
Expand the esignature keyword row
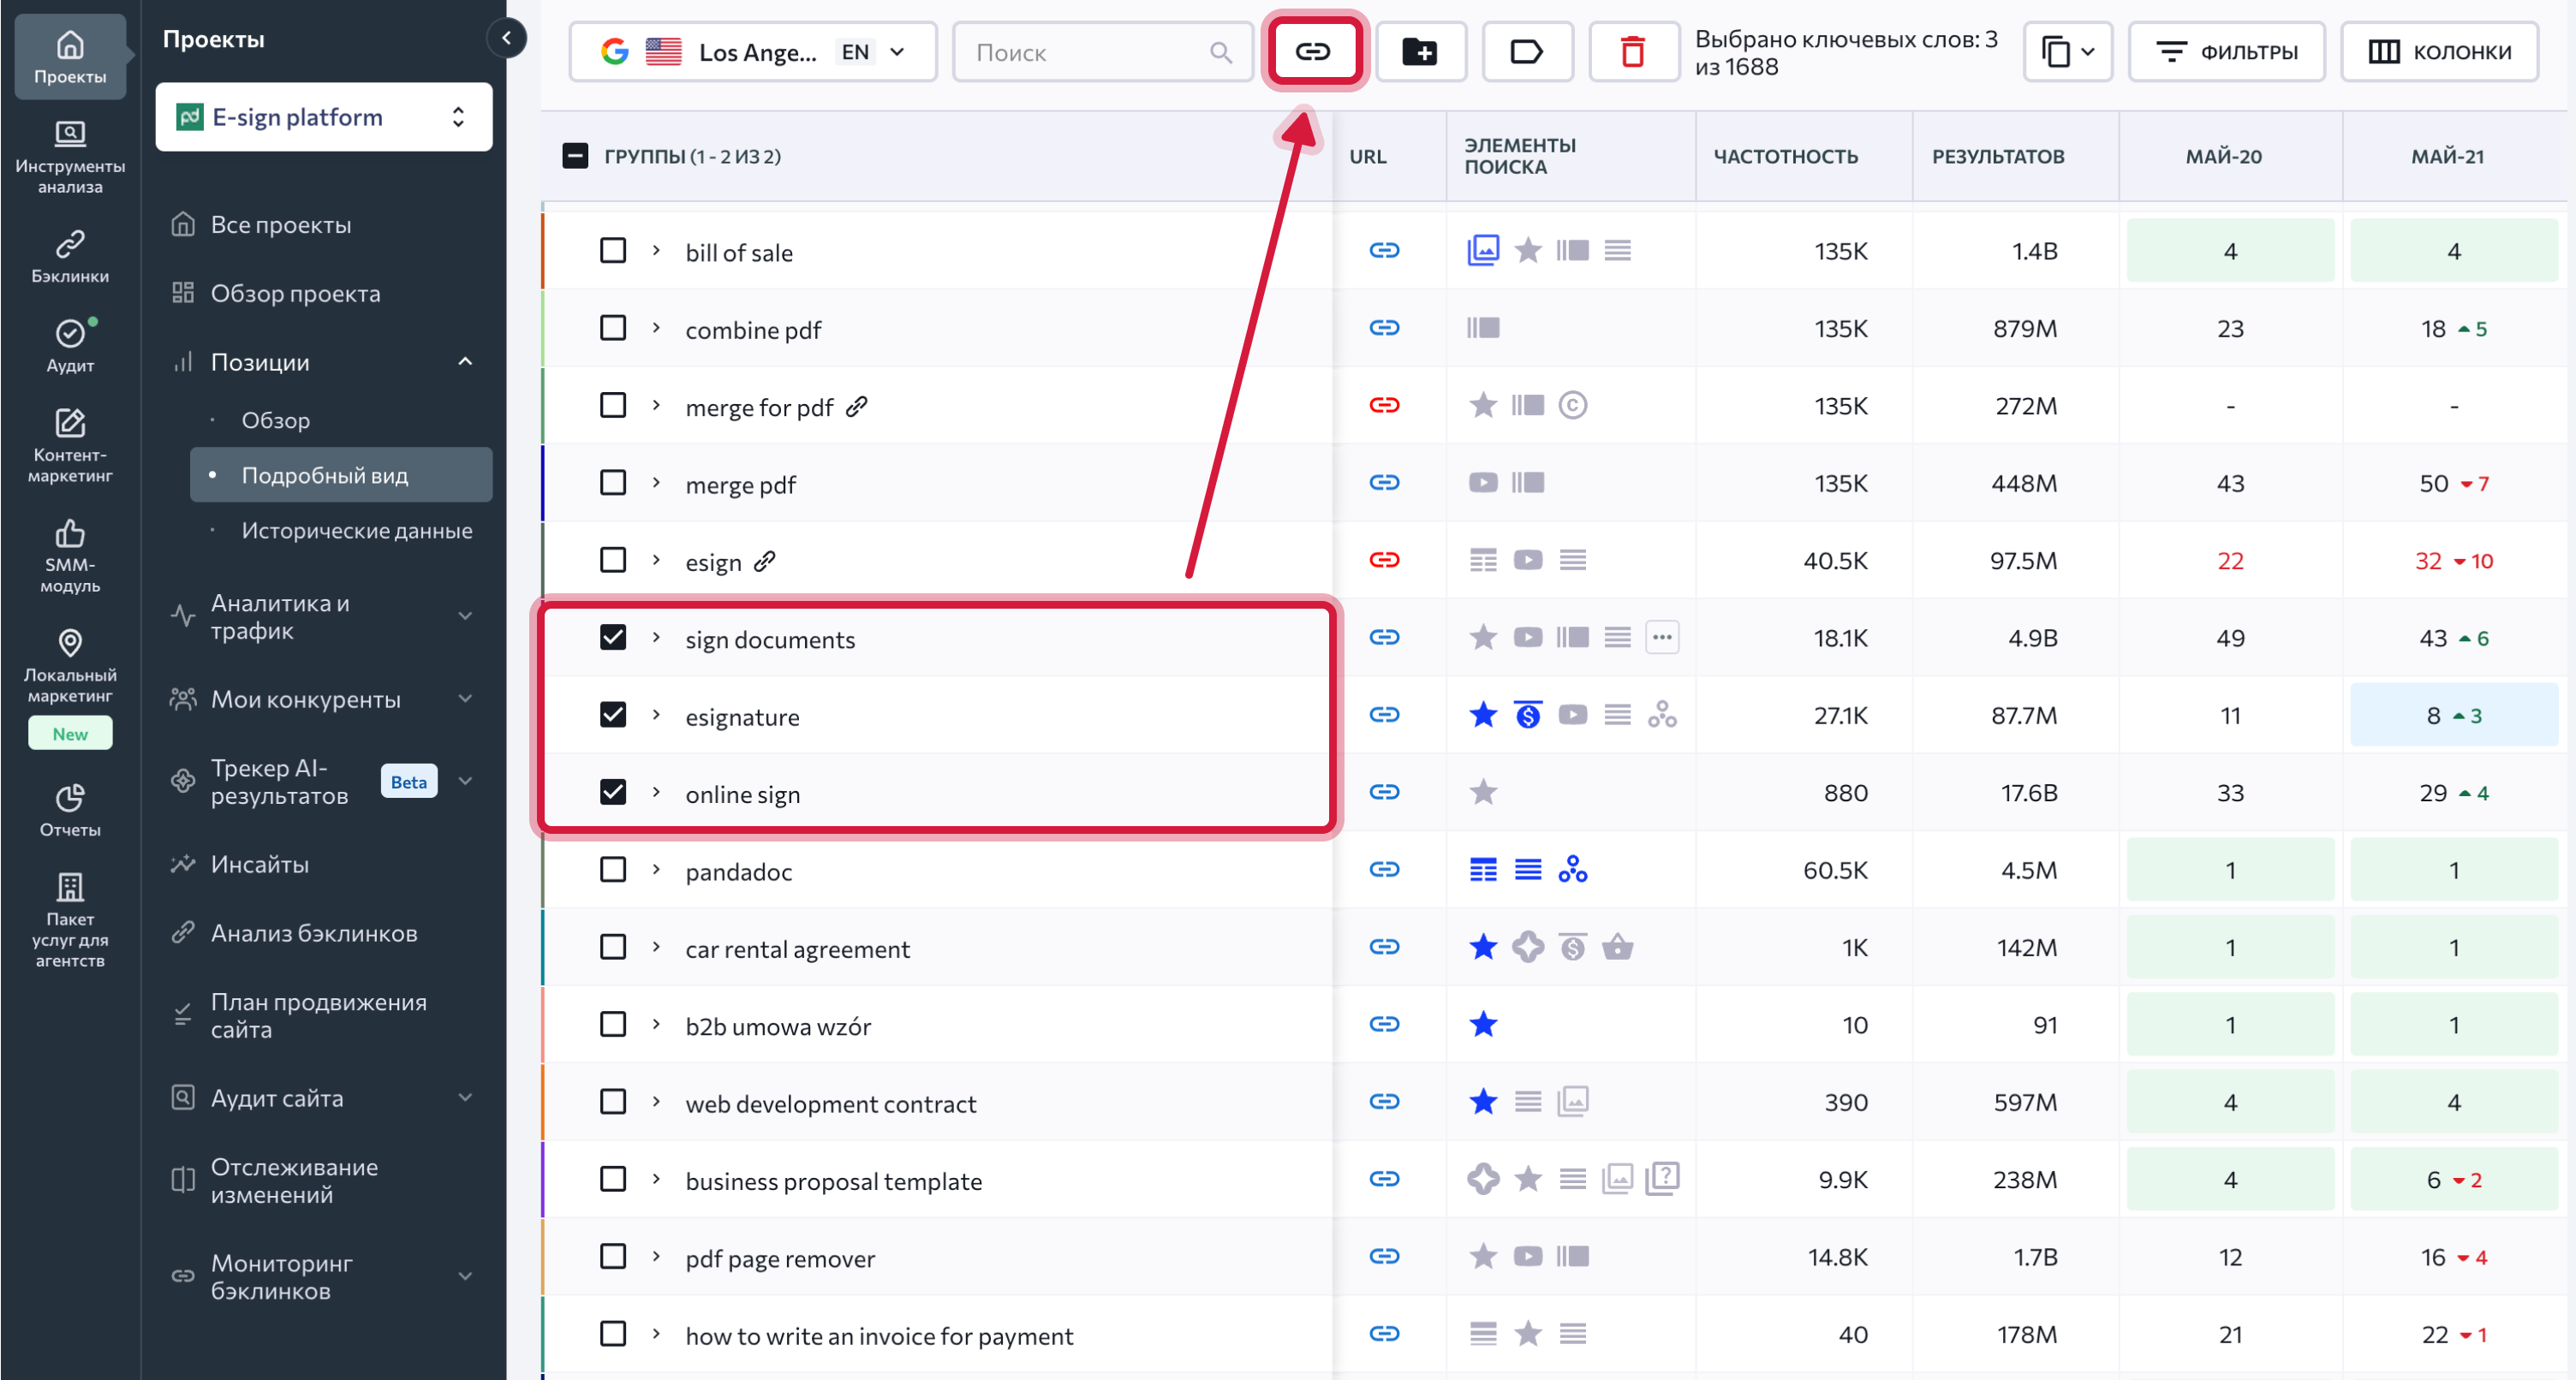click(656, 715)
